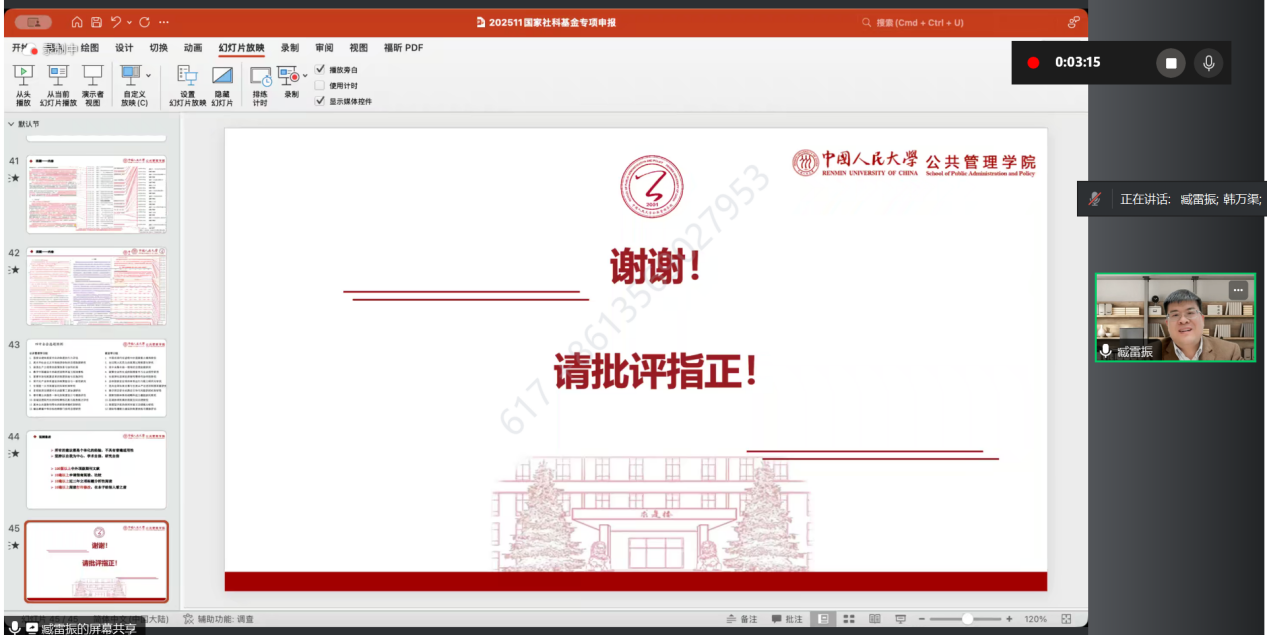The width and height of the screenshot is (1267, 635).
Task: Stop the screen recording
Action: tap(1170, 63)
